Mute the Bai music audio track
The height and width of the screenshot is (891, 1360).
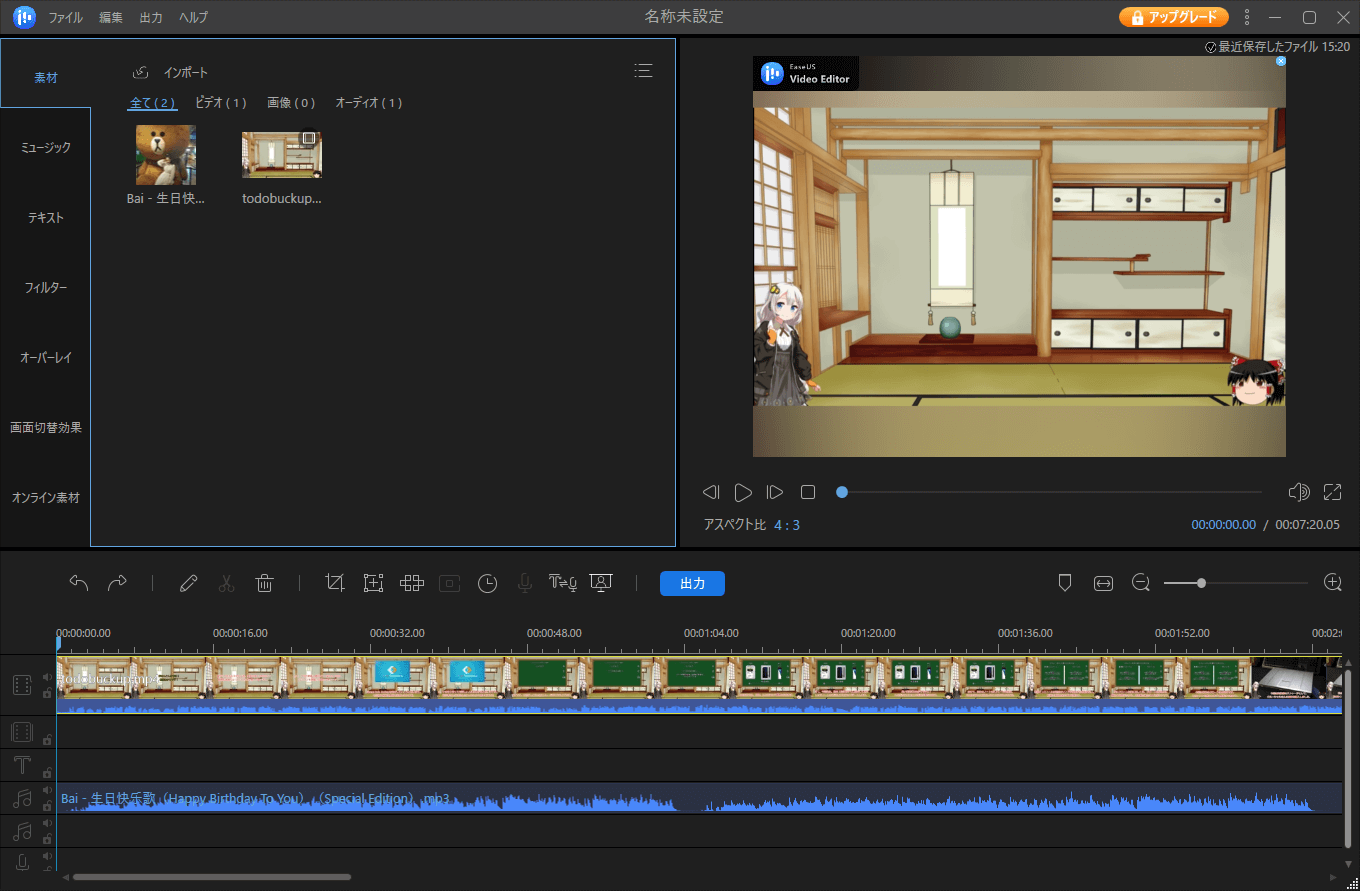tap(47, 792)
